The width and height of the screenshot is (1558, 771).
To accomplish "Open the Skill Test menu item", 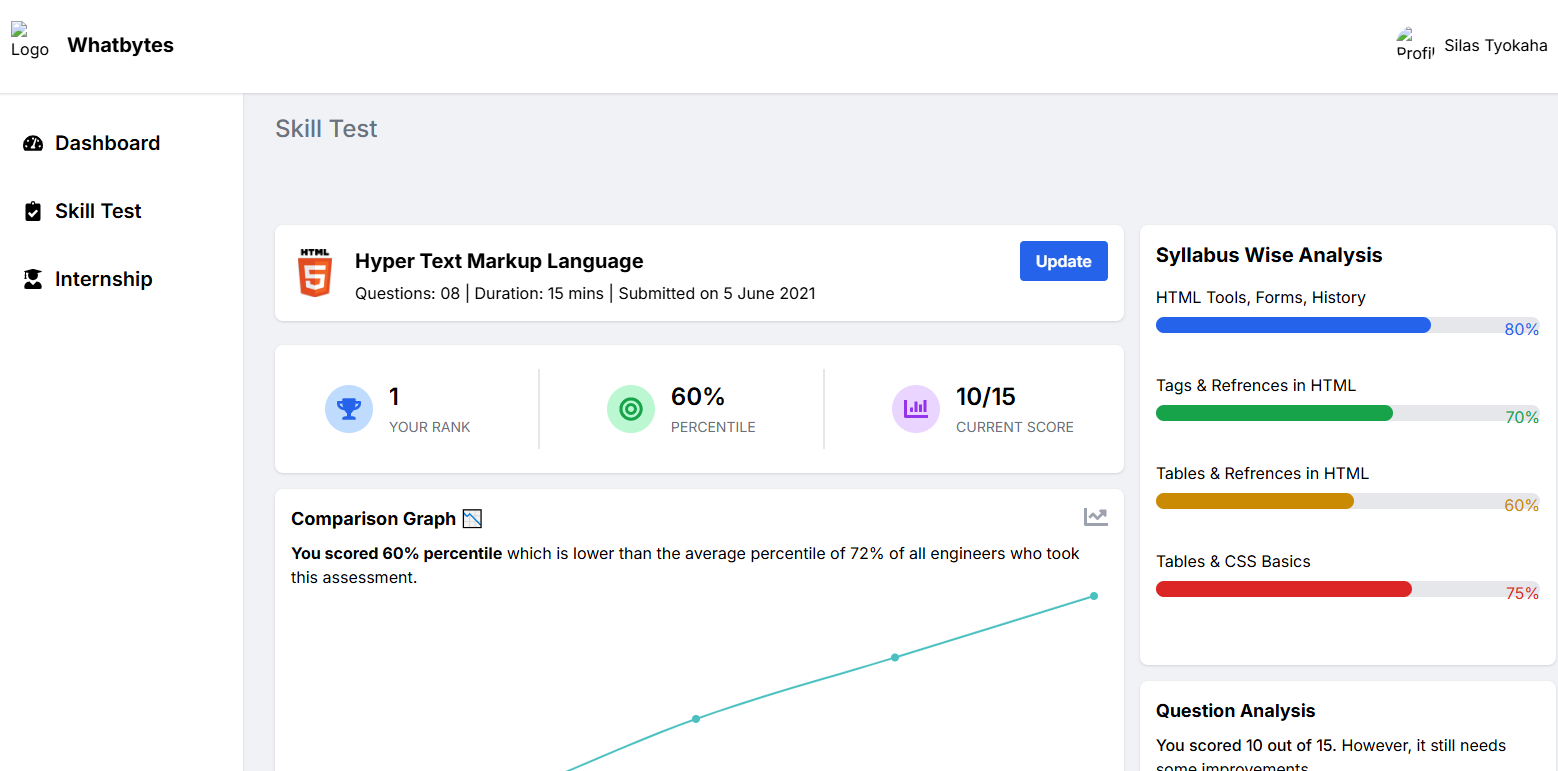I will point(98,211).
